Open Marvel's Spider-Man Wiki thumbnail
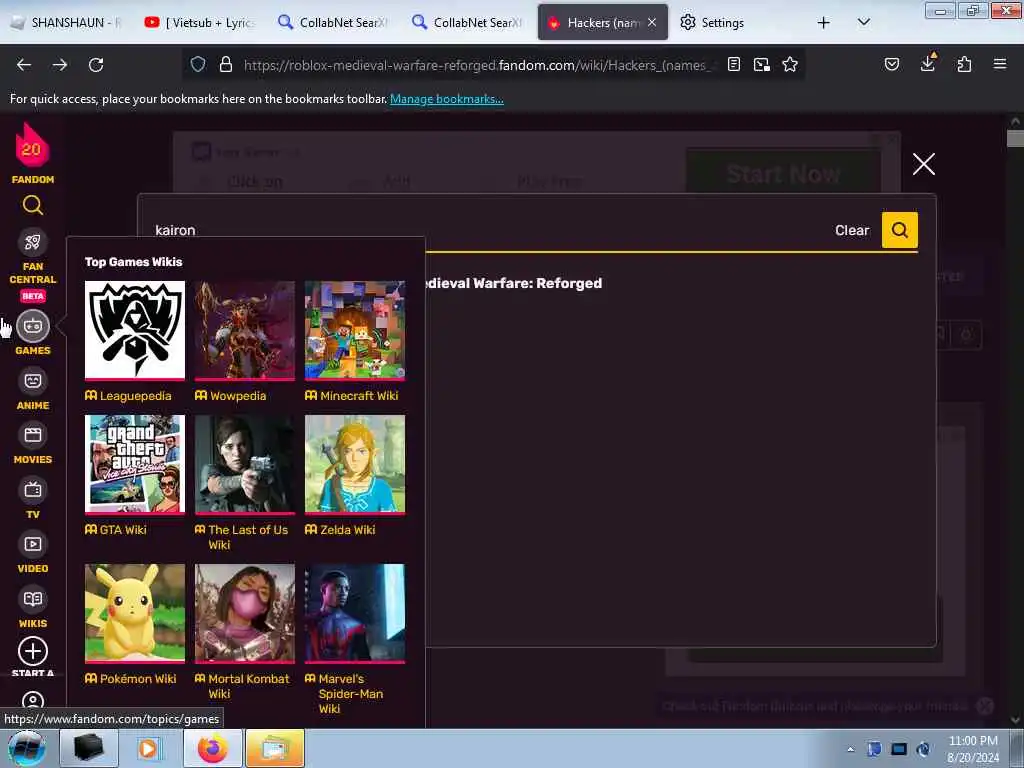 pyautogui.click(x=355, y=613)
